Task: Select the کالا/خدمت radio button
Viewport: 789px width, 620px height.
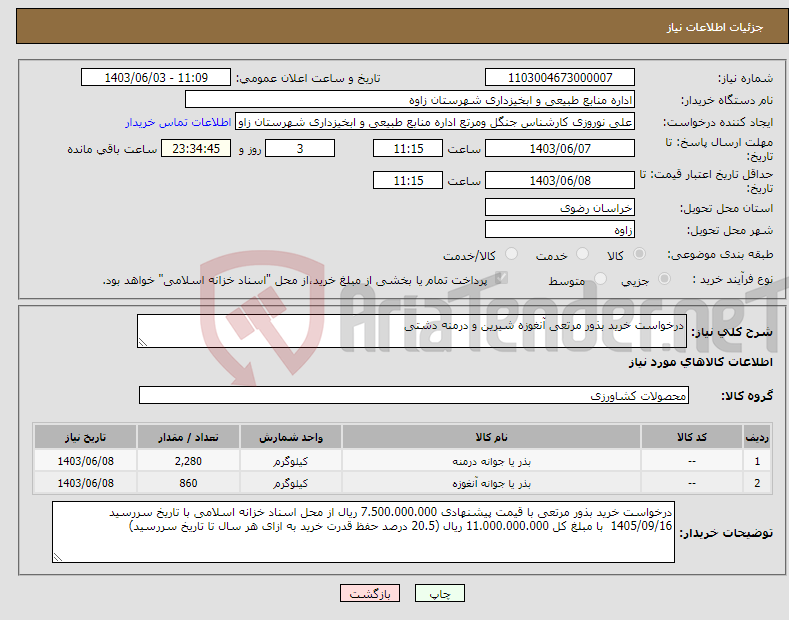Action: click(x=511, y=254)
